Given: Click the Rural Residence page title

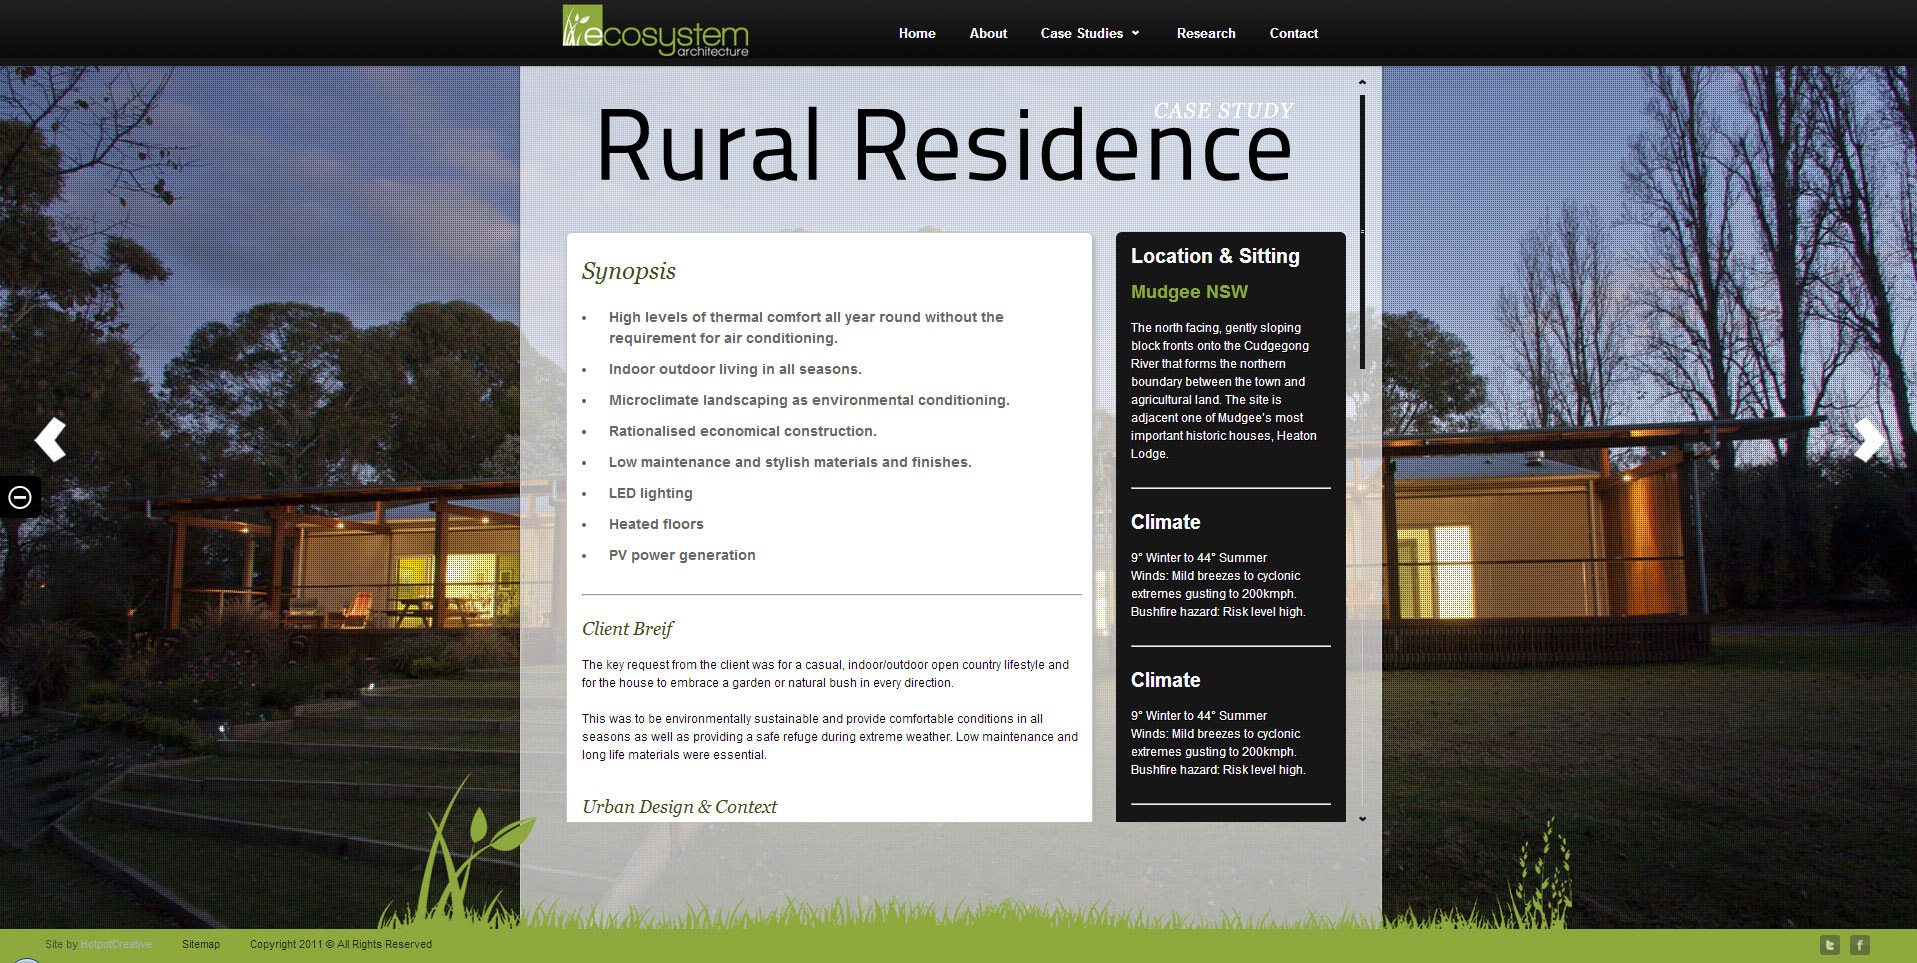Looking at the screenshot, I should click(x=943, y=147).
